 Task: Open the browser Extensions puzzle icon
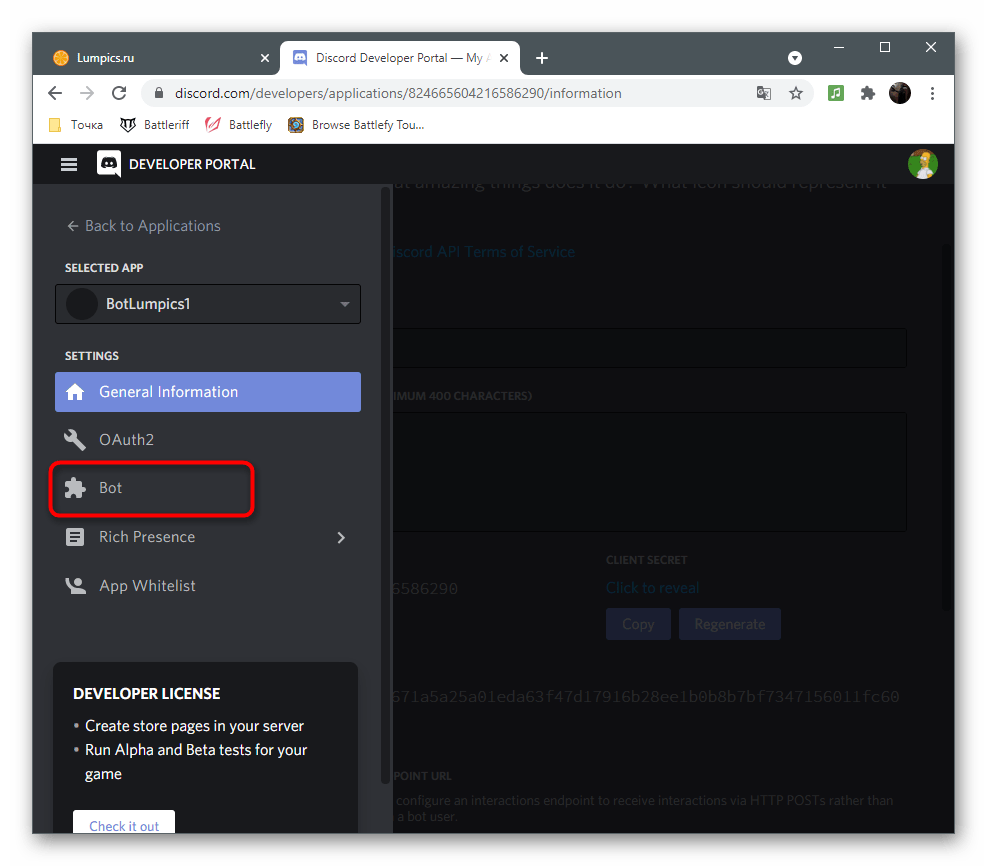coord(868,93)
